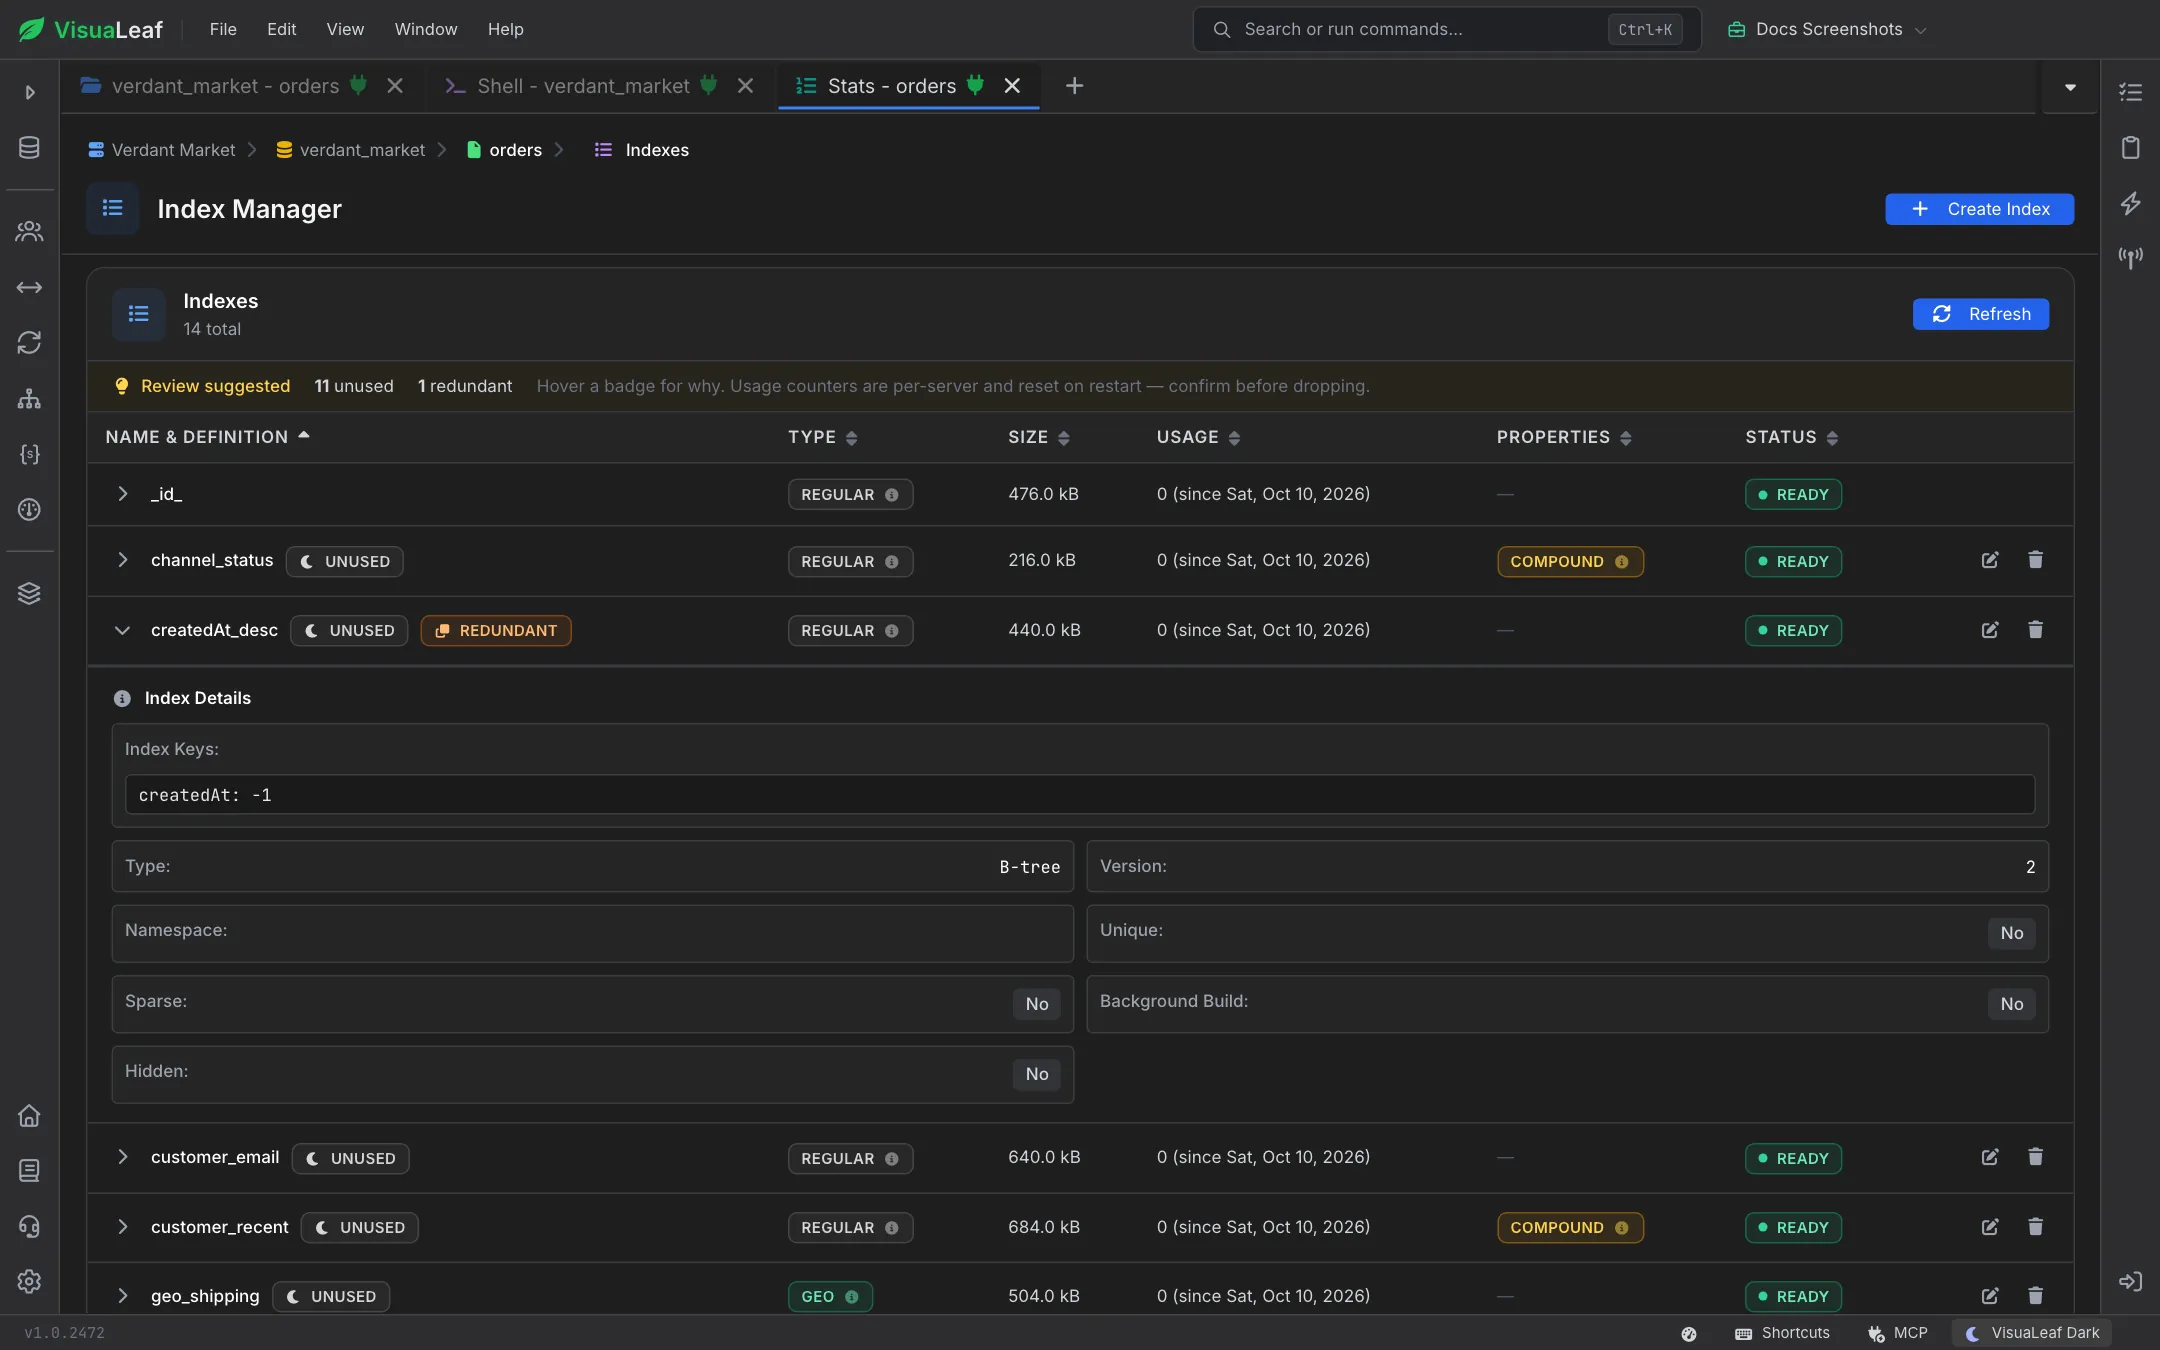2160x1350 pixels.
Task: Click the orders breadcrumb link
Action: click(x=515, y=150)
